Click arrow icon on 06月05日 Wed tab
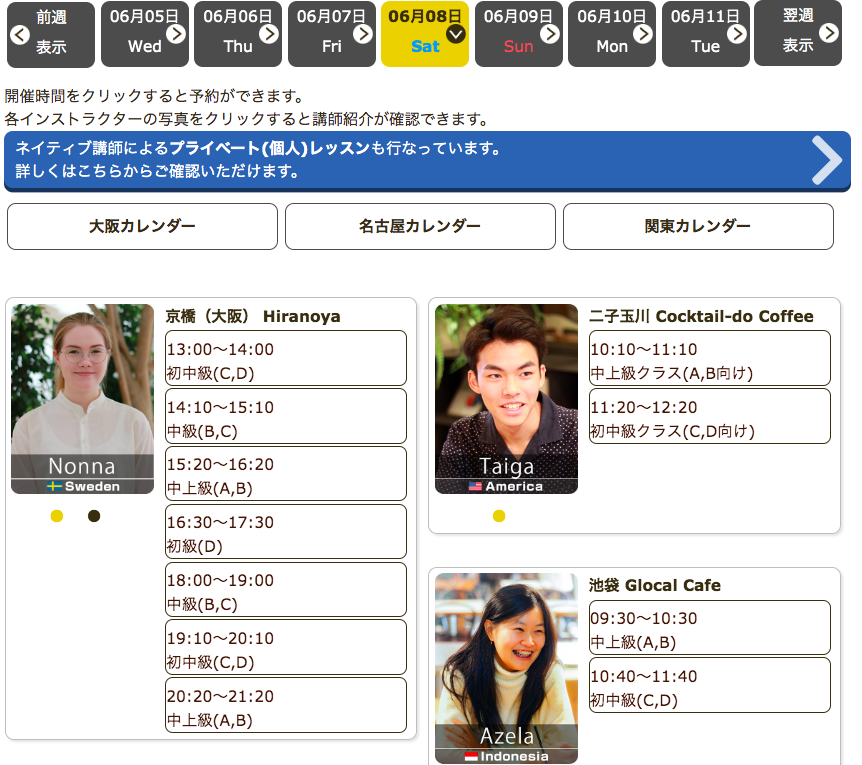 [x=176, y=34]
